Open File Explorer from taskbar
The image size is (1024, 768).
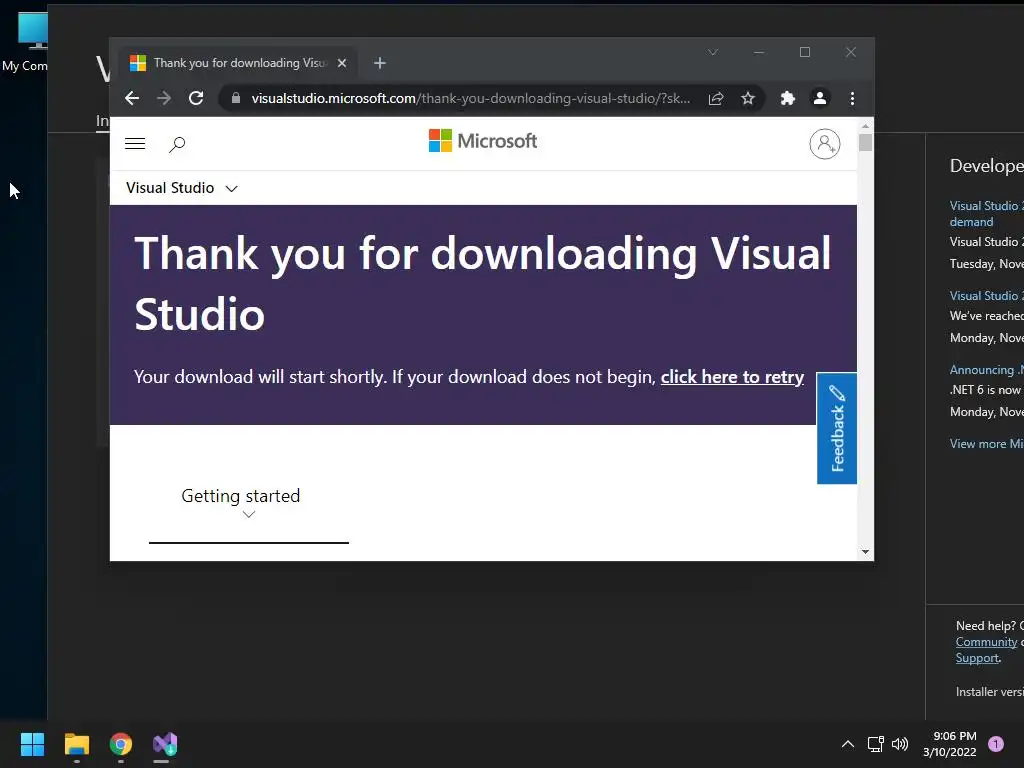pos(76,744)
